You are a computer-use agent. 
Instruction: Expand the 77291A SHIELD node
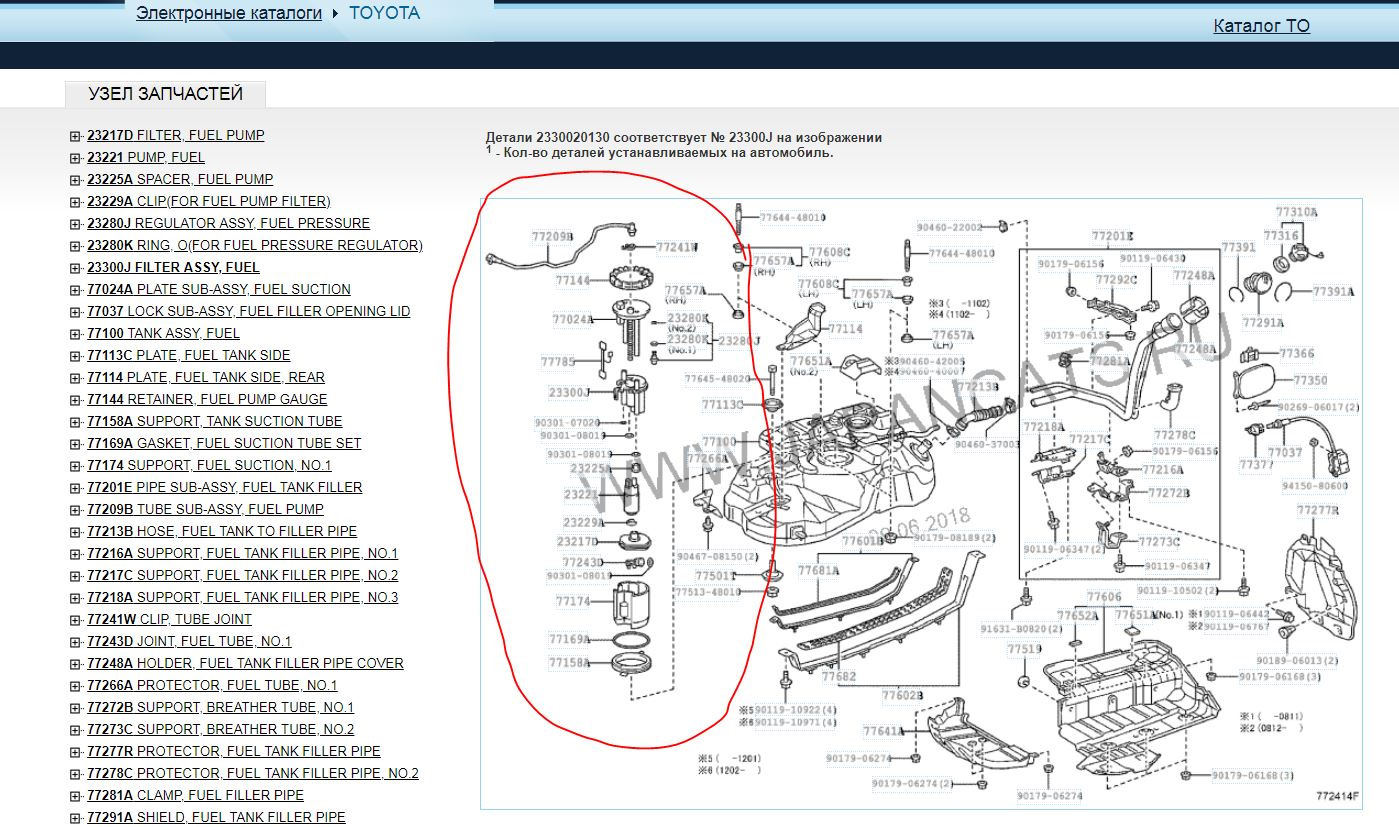[x=75, y=817]
